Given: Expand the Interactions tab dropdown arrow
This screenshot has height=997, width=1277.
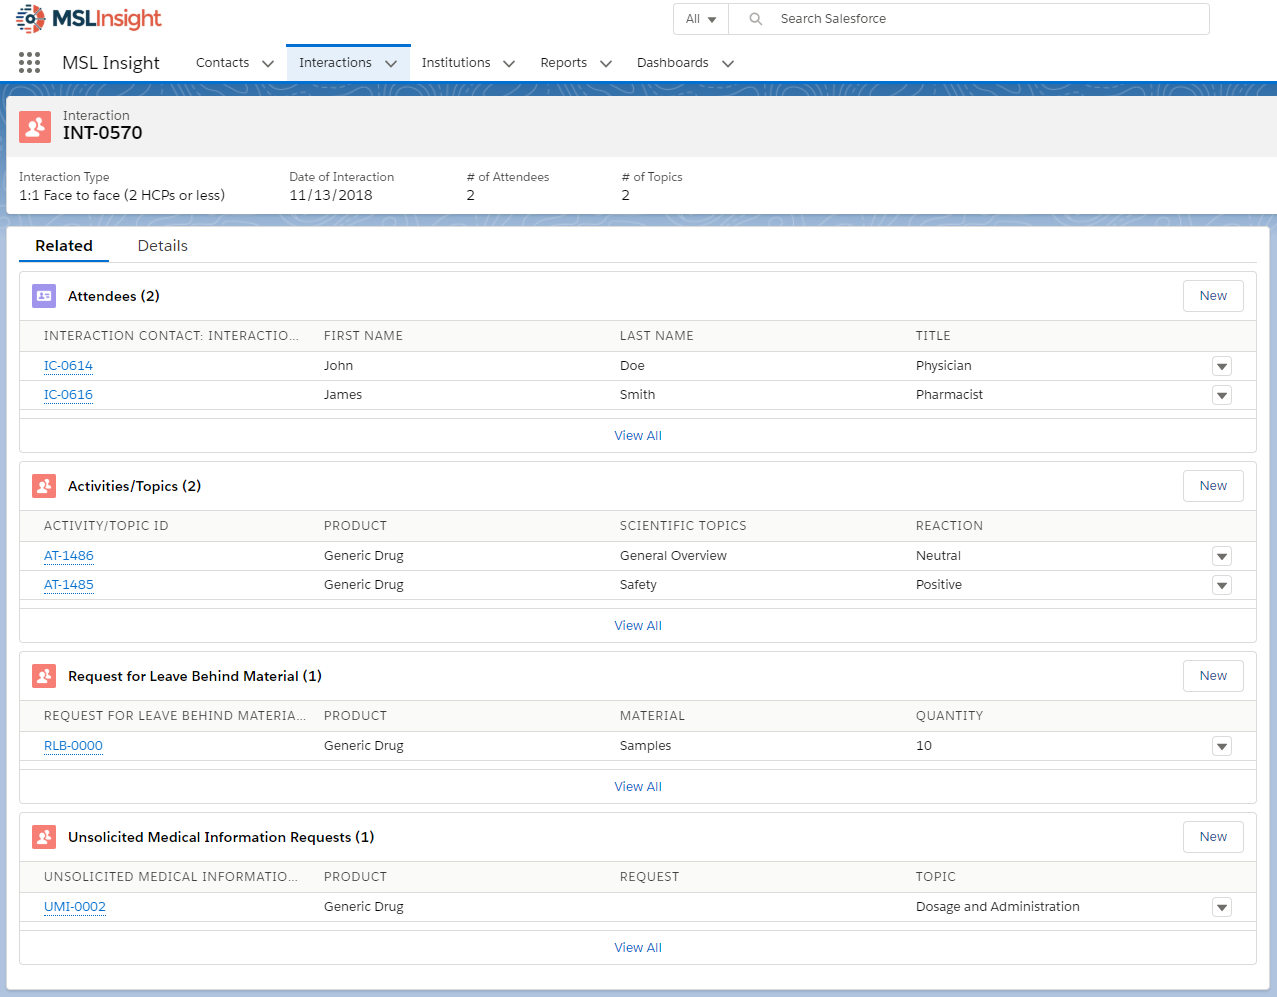Looking at the screenshot, I should [x=392, y=62].
